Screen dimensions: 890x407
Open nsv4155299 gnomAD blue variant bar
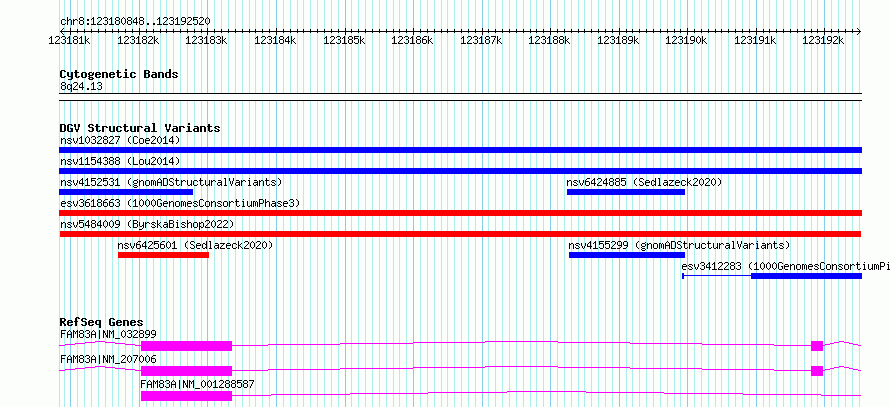pos(627,255)
